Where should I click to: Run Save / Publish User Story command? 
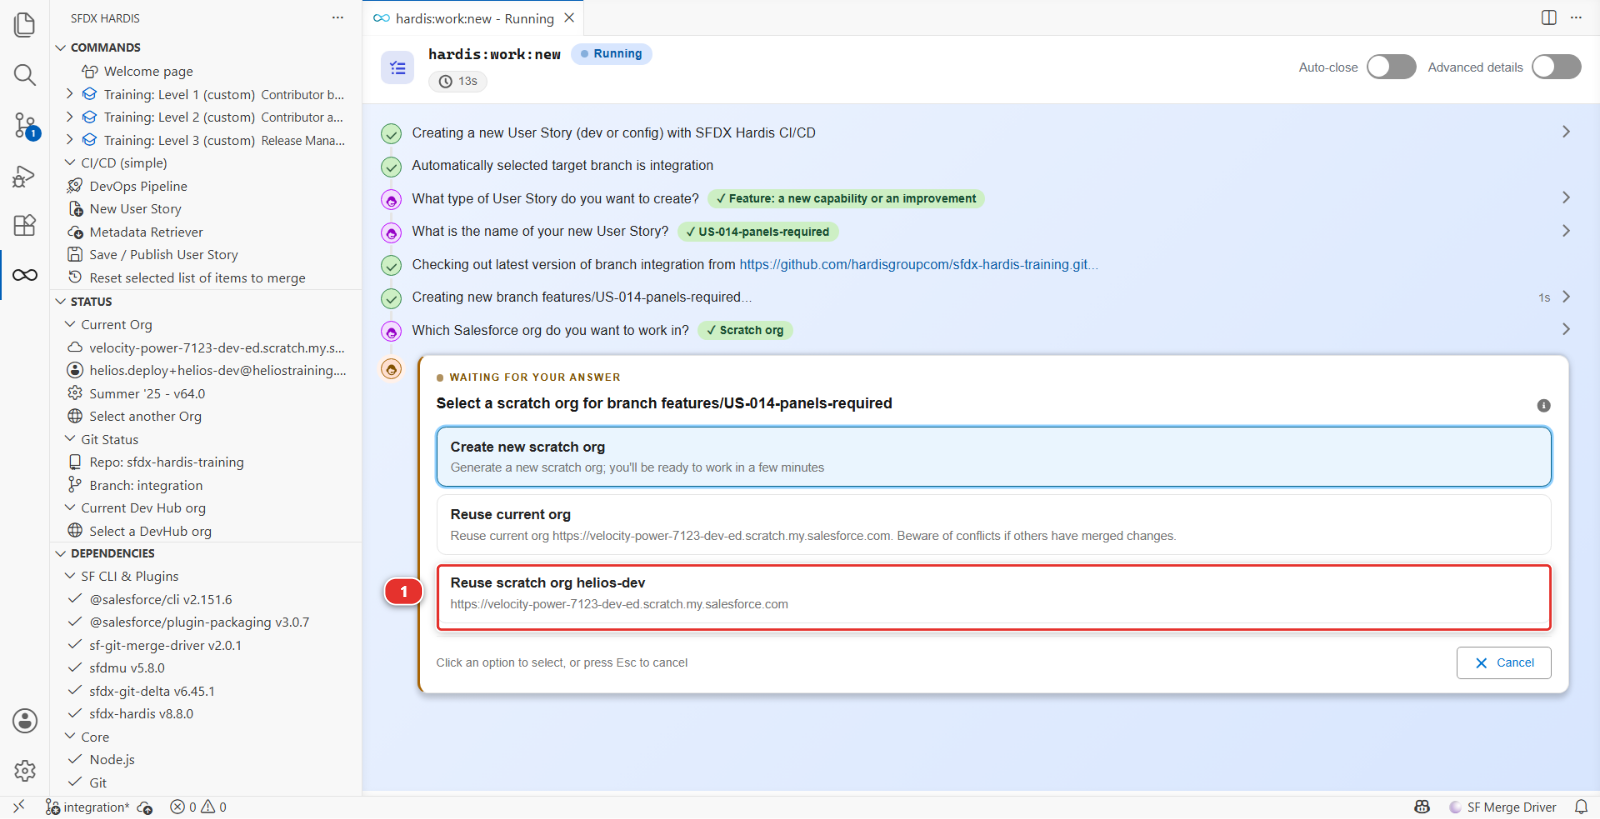[163, 255]
